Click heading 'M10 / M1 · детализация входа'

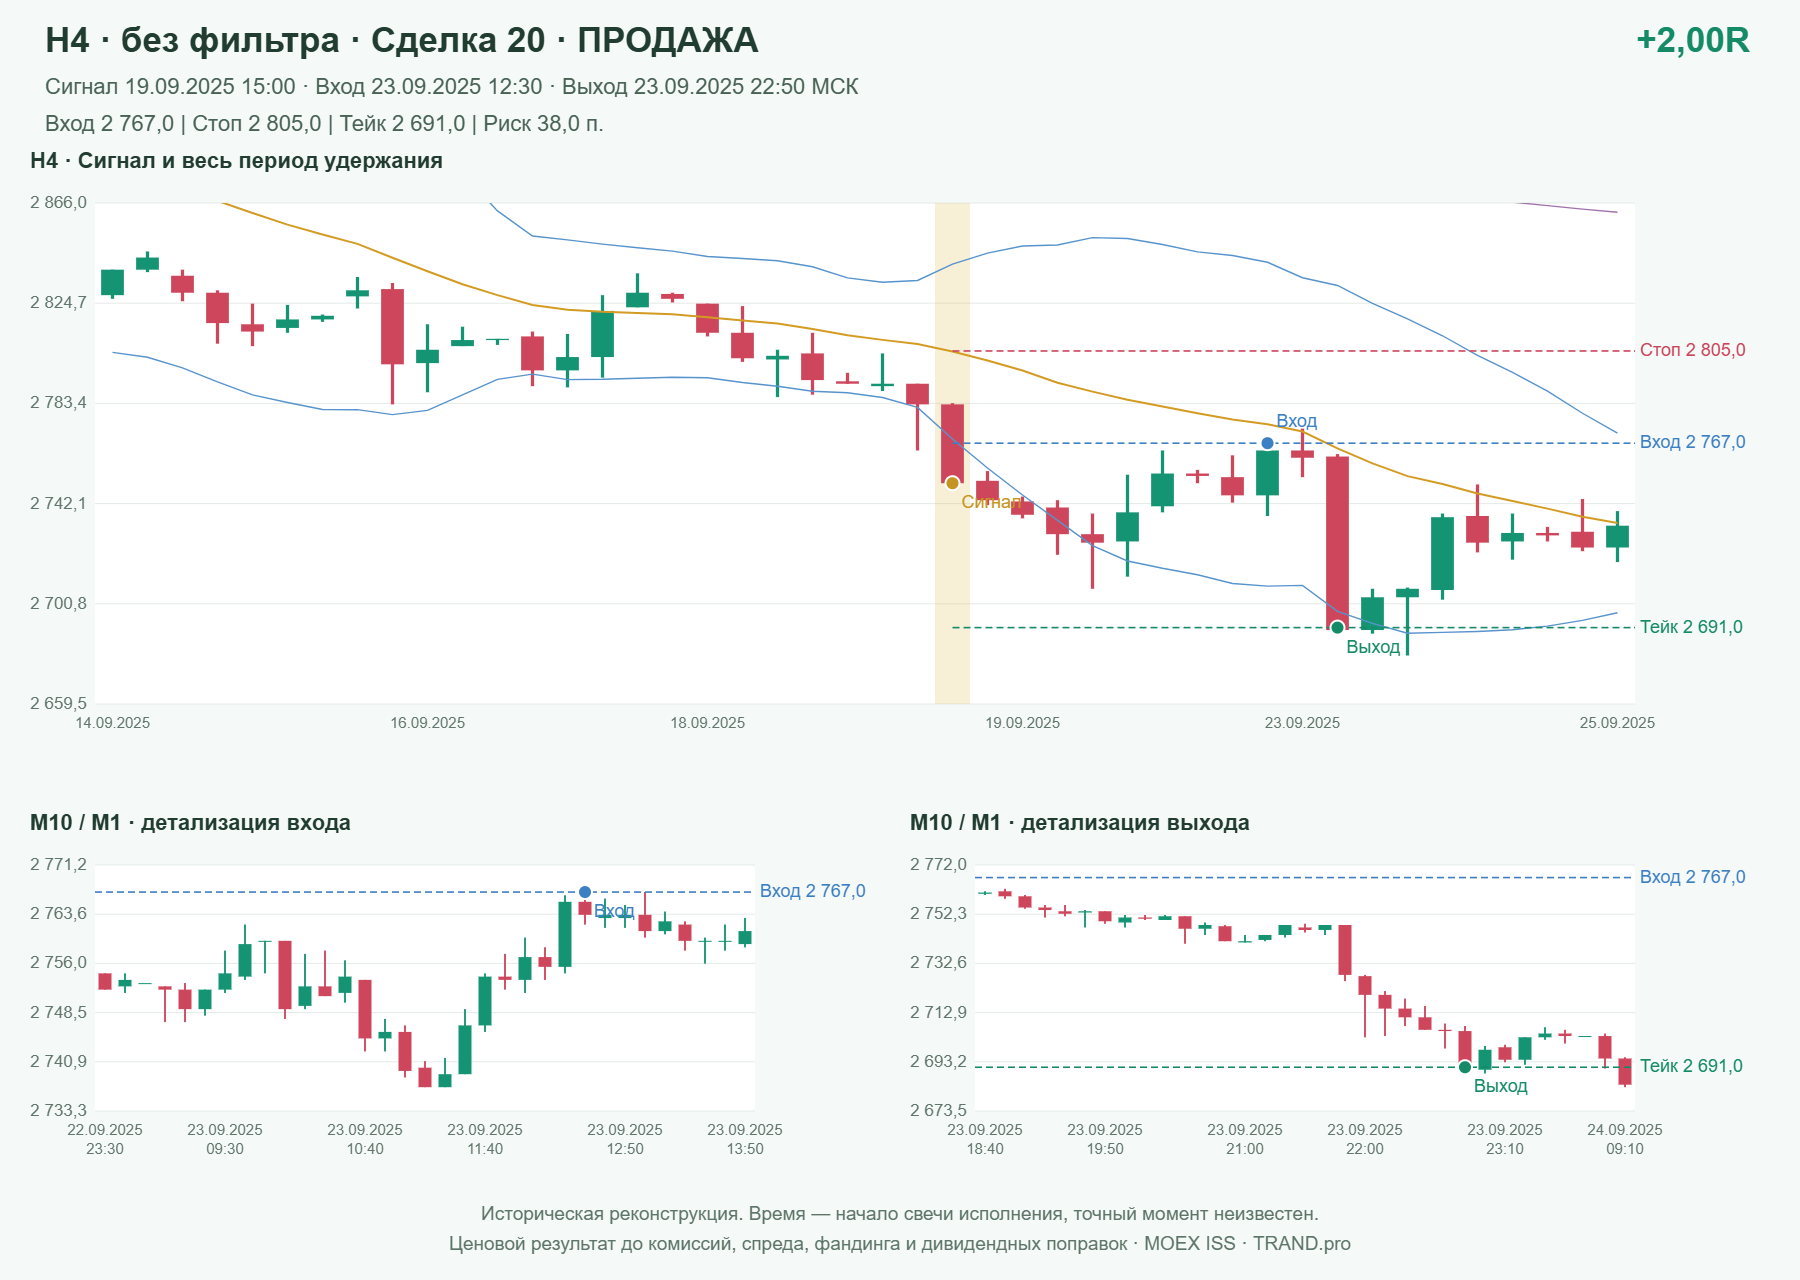[x=190, y=823]
